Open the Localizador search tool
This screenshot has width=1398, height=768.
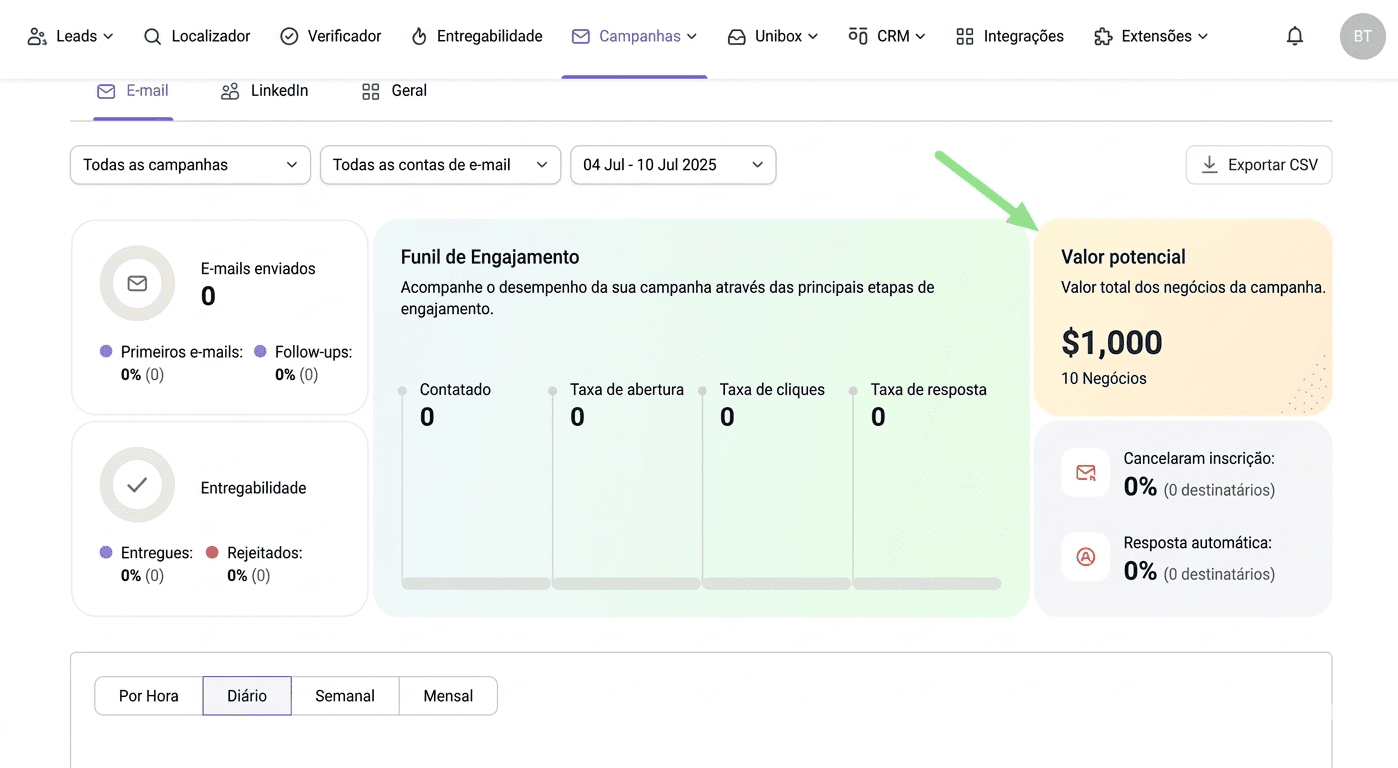[197, 36]
